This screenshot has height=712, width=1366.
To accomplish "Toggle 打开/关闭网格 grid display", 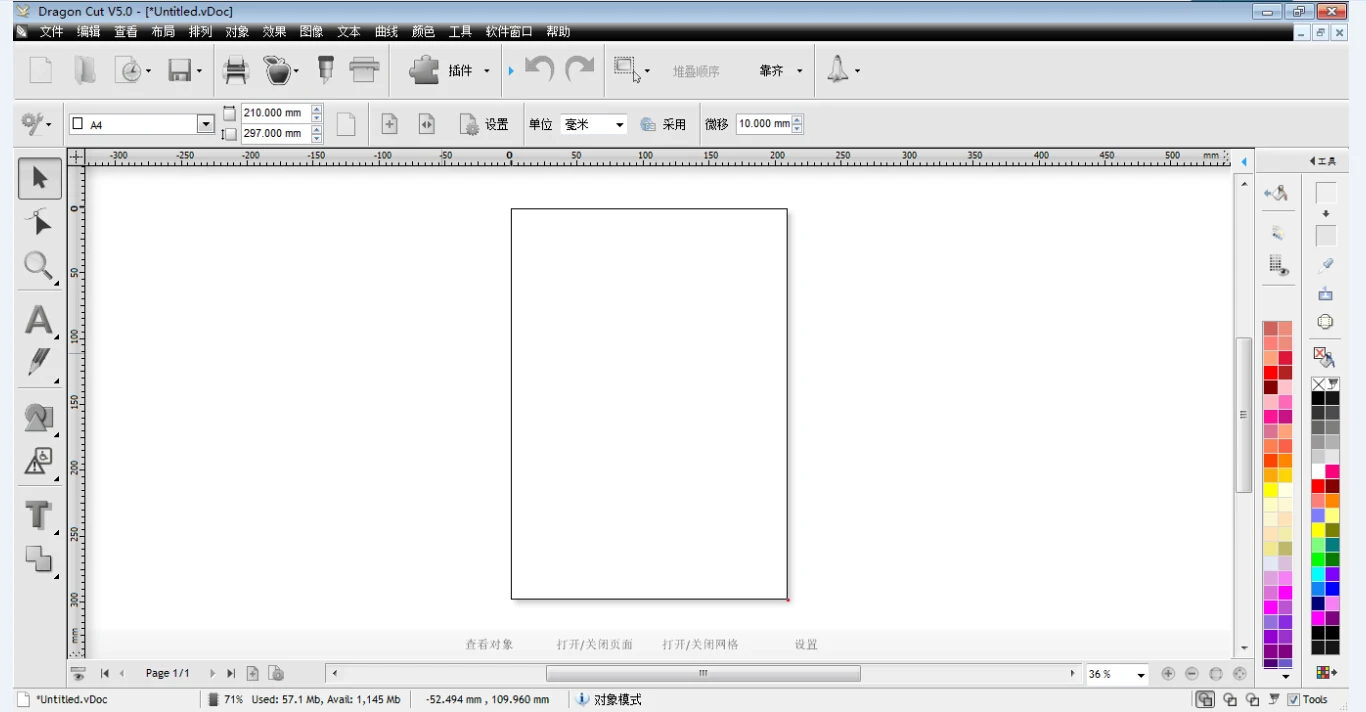I will click(700, 645).
